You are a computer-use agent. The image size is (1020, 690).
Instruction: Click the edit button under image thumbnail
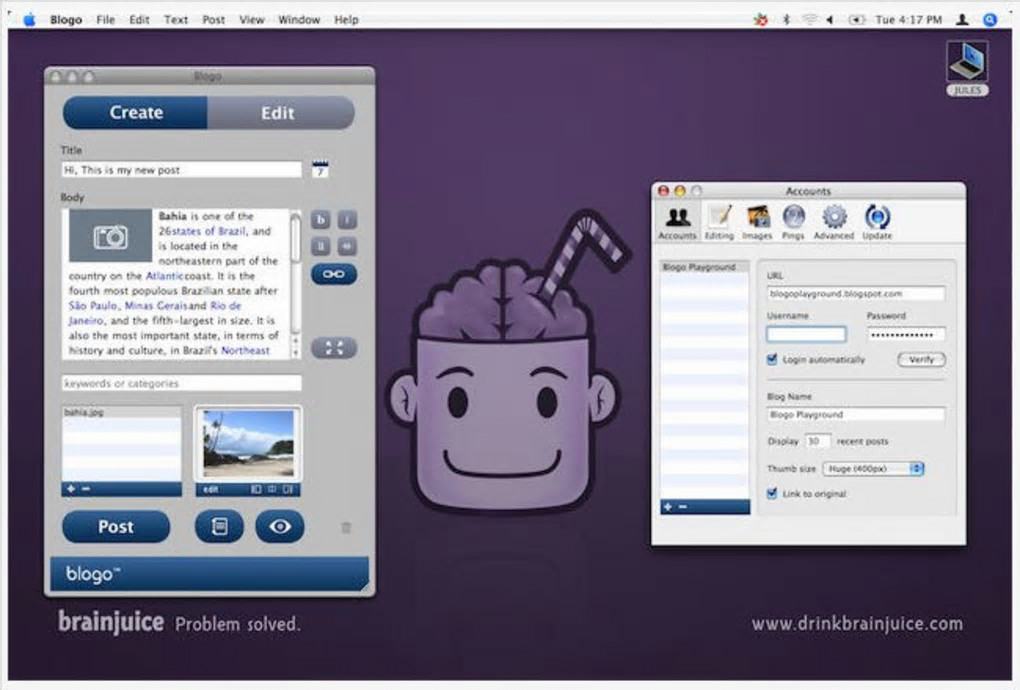point(211,489)
